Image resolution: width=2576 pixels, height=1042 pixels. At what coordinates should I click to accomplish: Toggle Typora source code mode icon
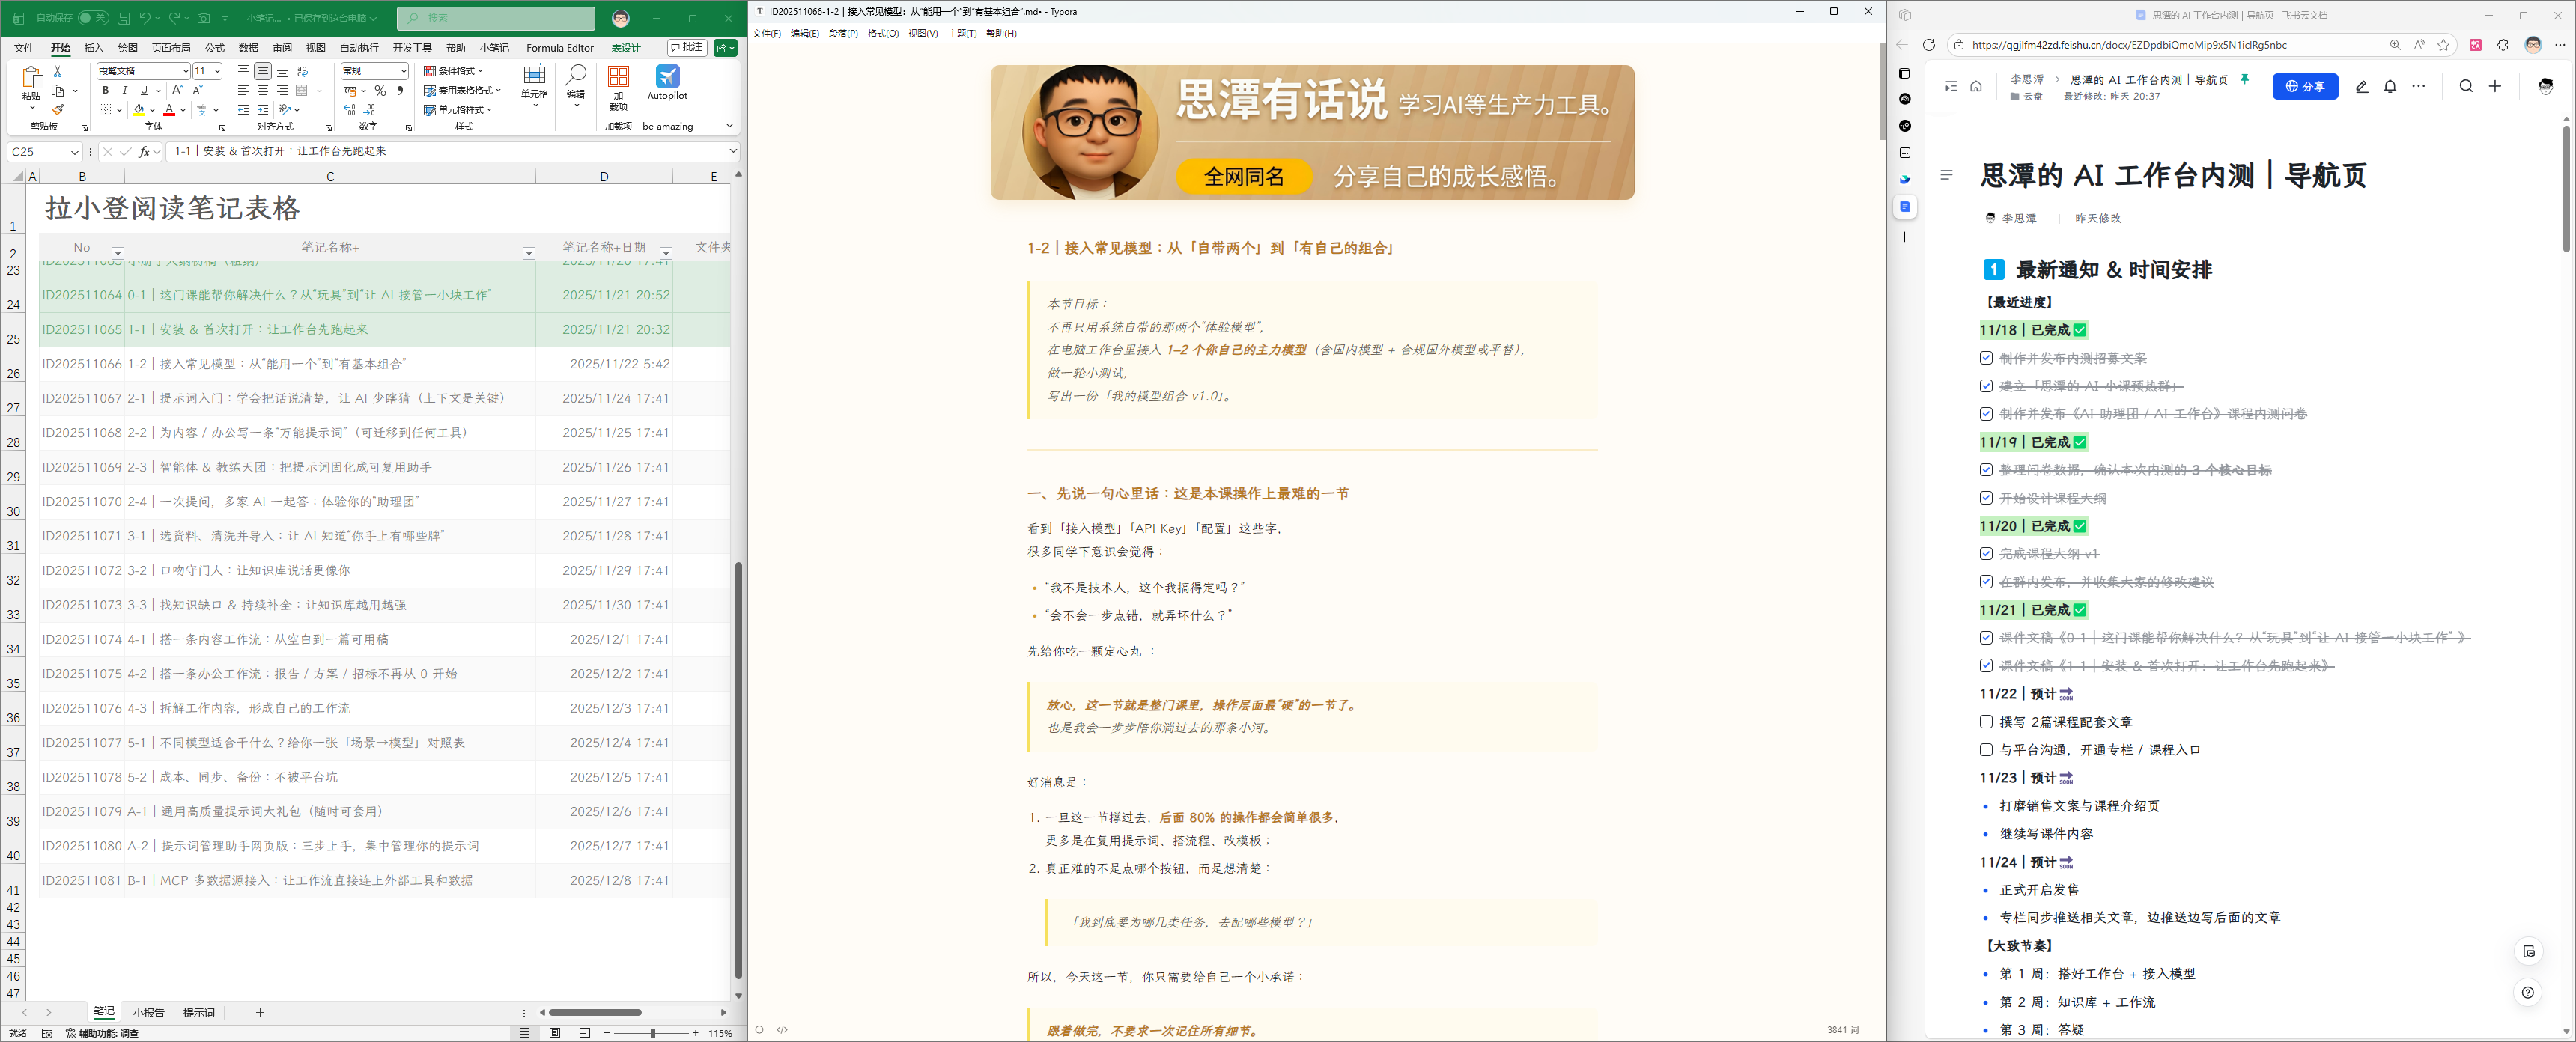click(782, 1029)
